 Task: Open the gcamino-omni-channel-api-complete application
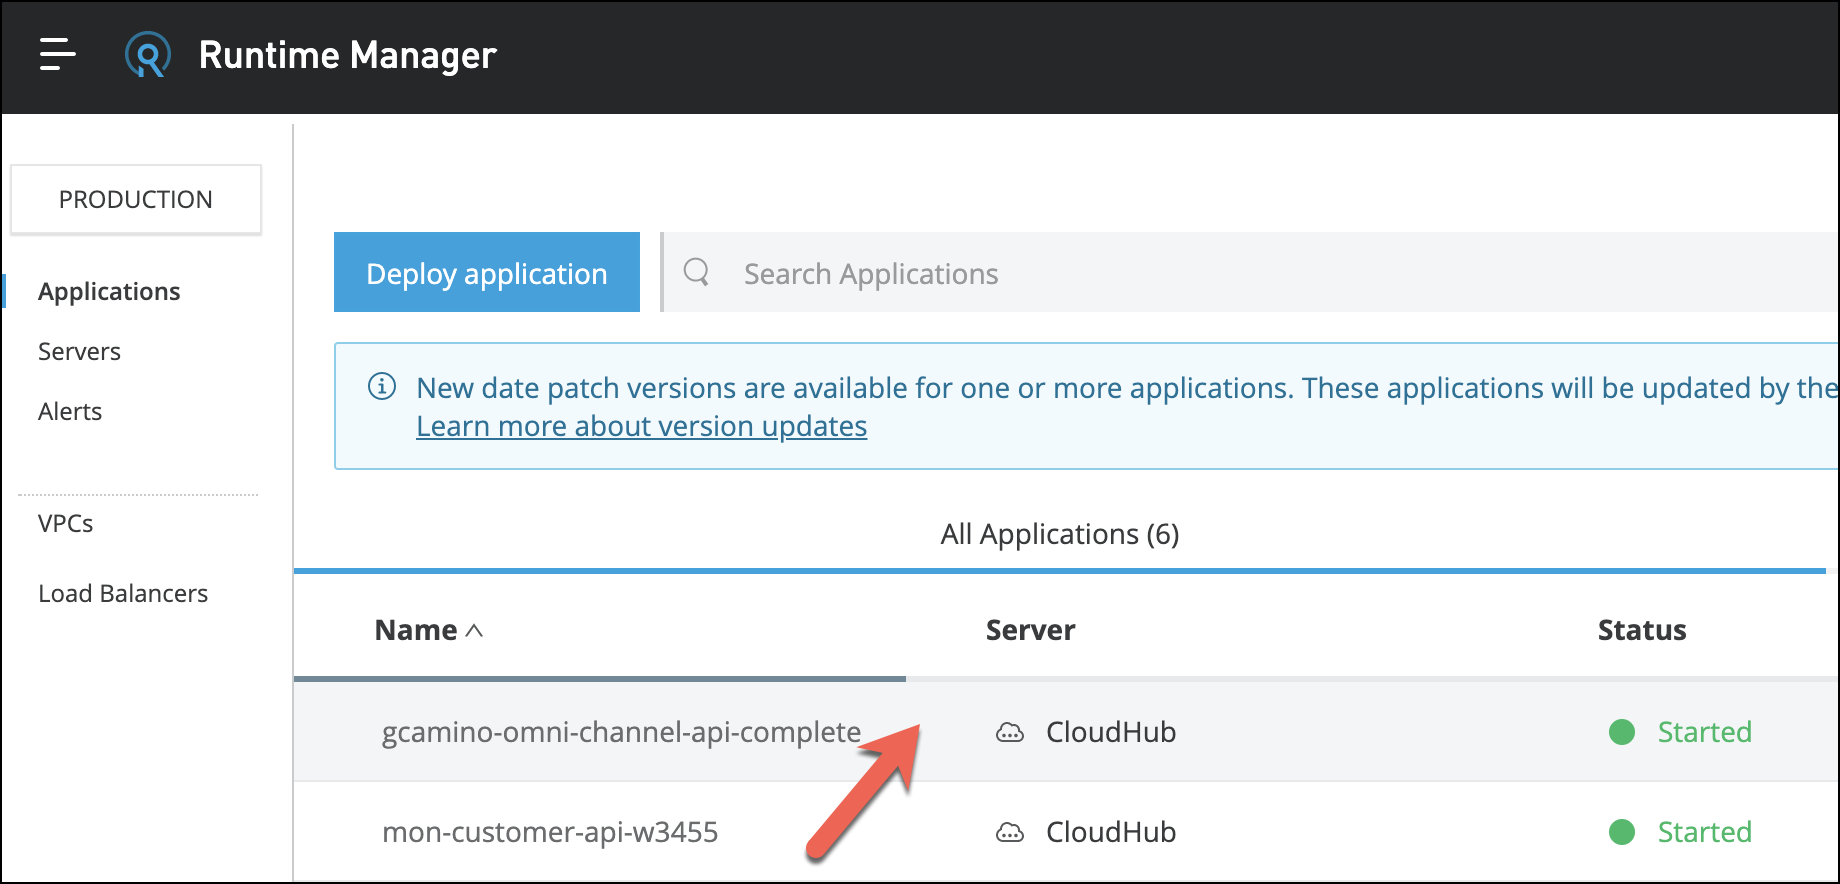point(621,732)
